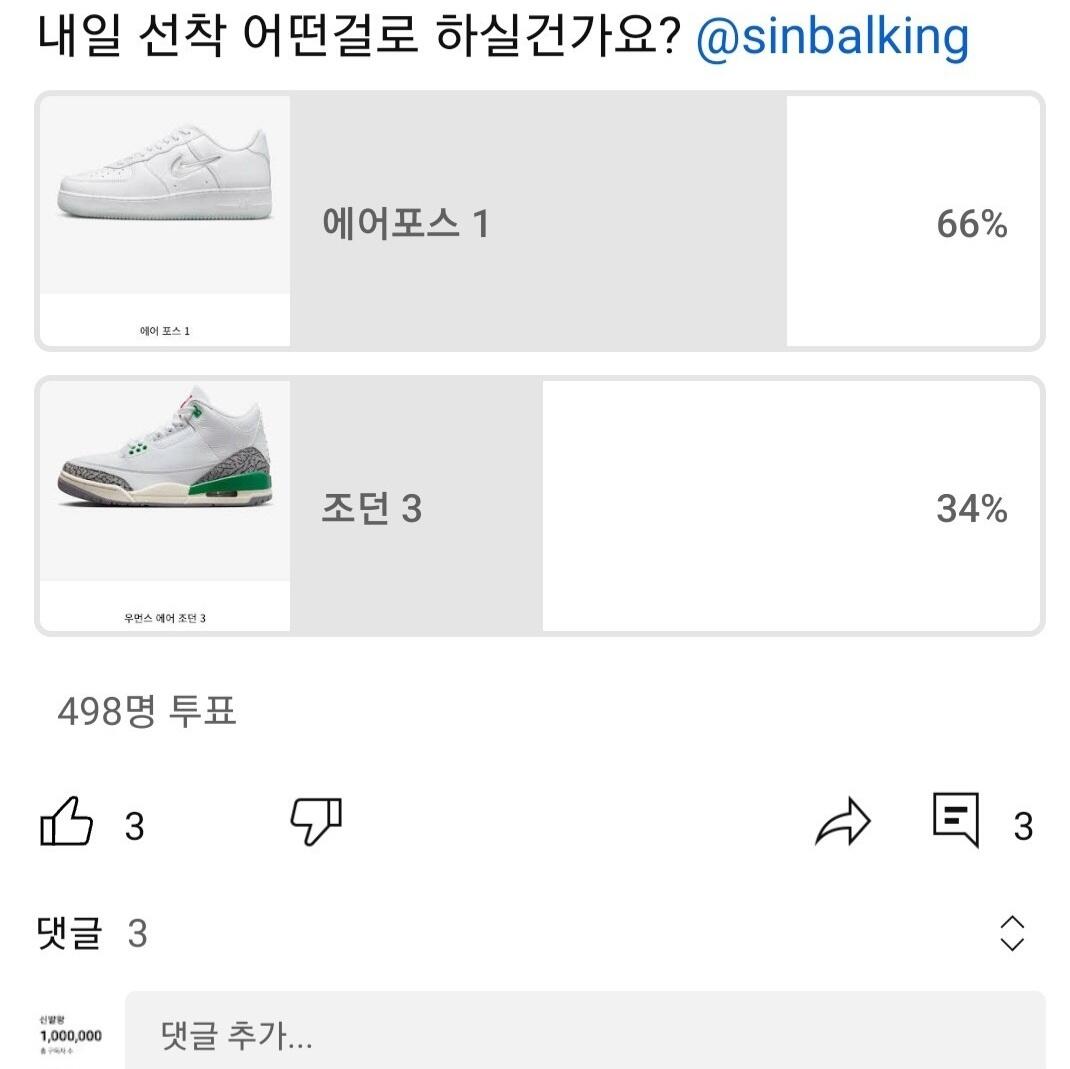1070x1069 pixels.
Task: Open comments via speech bubble icon
Action: coord(955,821)
